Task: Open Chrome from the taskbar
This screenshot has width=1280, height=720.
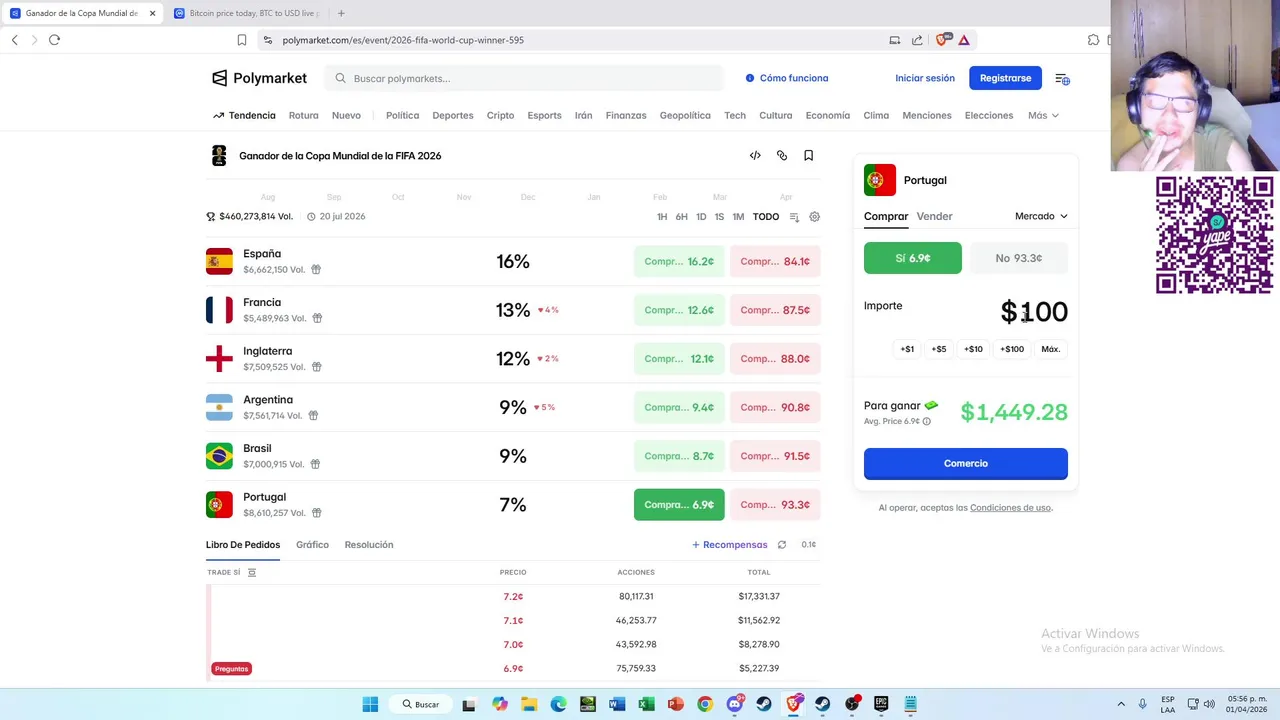Action: (x=705, y=704)
